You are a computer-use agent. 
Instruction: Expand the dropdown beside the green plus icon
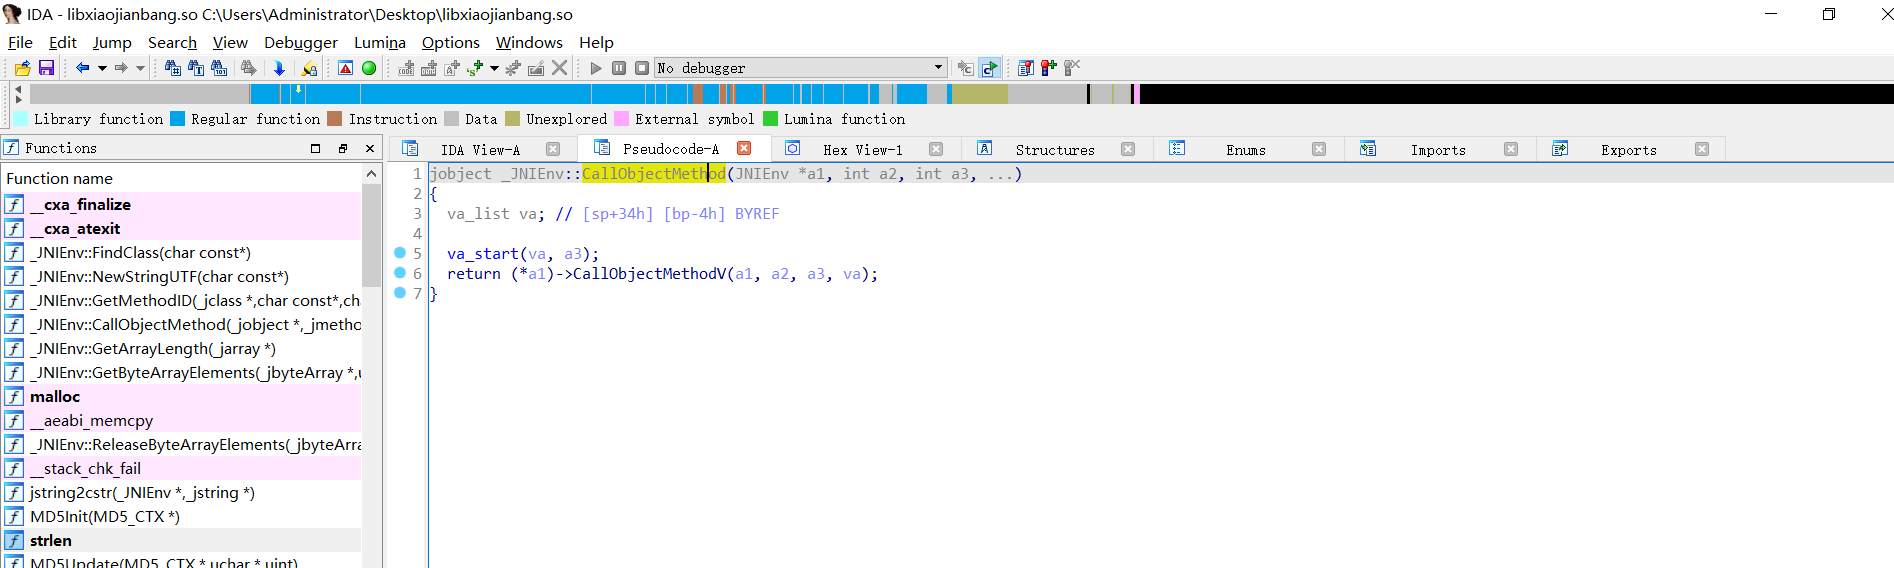(x=494, y=68)
